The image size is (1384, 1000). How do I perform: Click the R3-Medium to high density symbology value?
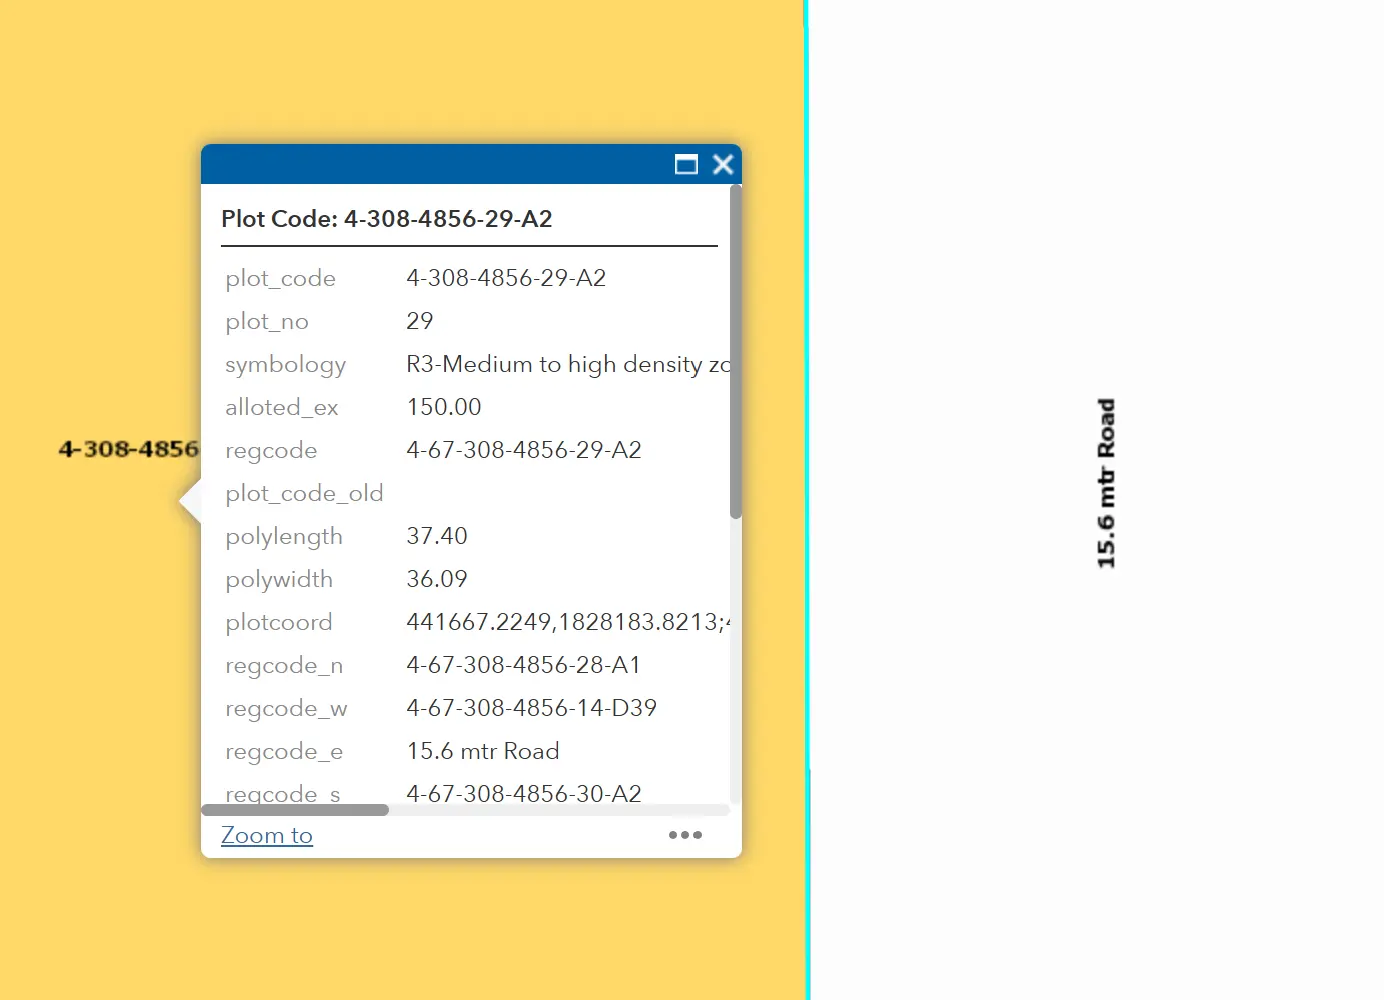coord(567,364)
